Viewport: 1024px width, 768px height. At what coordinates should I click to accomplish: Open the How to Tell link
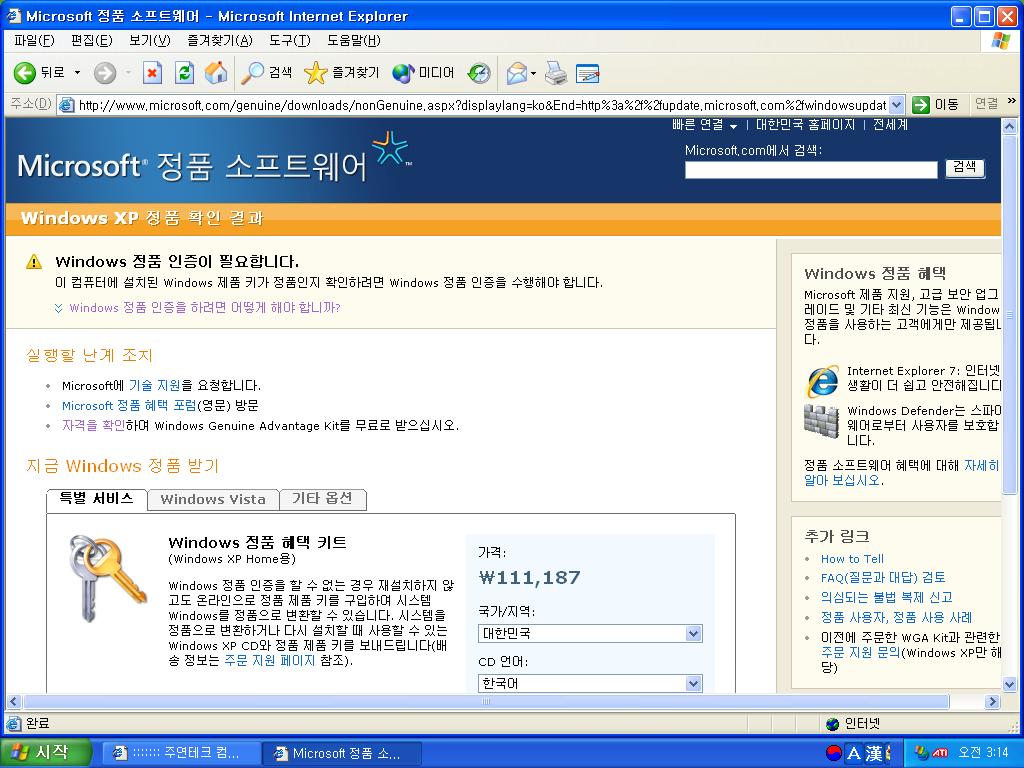[x=852, y=559]
